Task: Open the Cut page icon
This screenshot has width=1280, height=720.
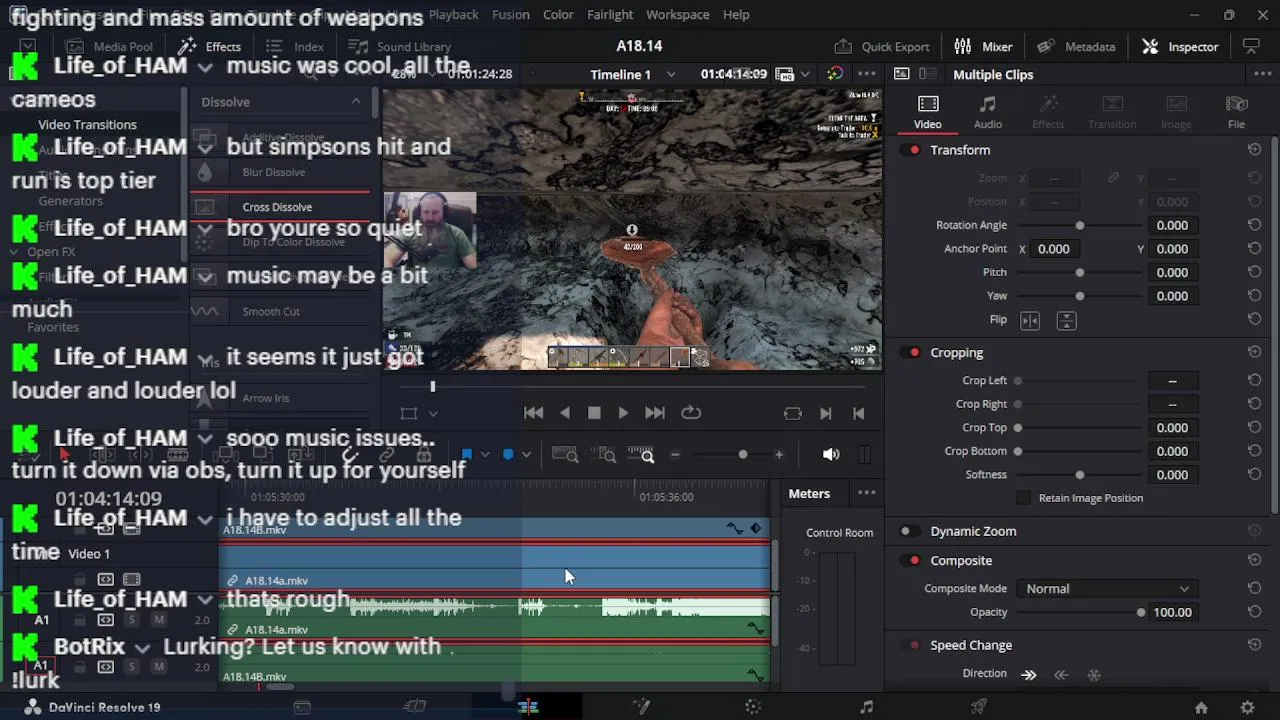Action: (414, 707)
